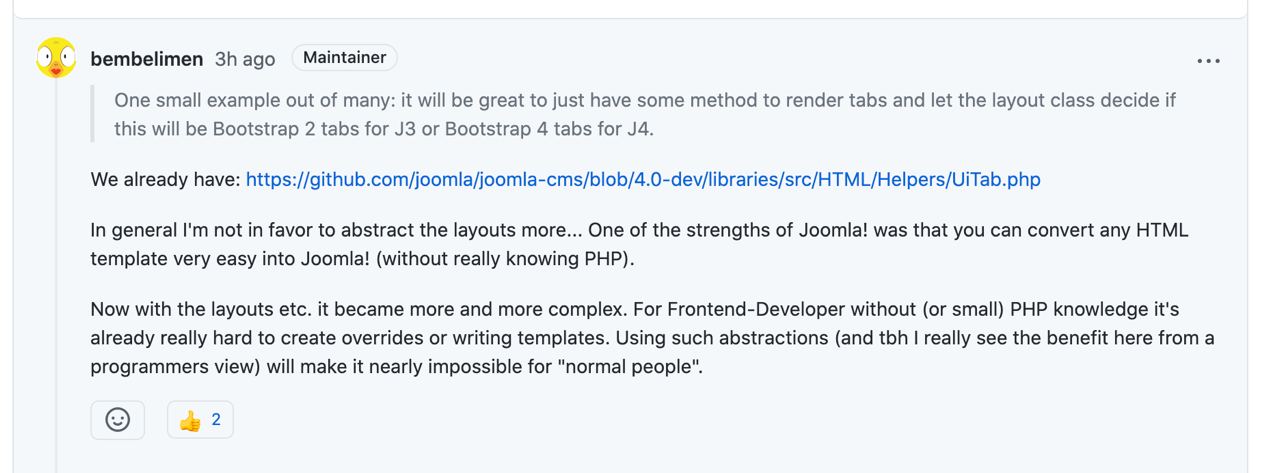Open the UiTab.php GitHub link
1280x473 pixels.
coord(643,180)
